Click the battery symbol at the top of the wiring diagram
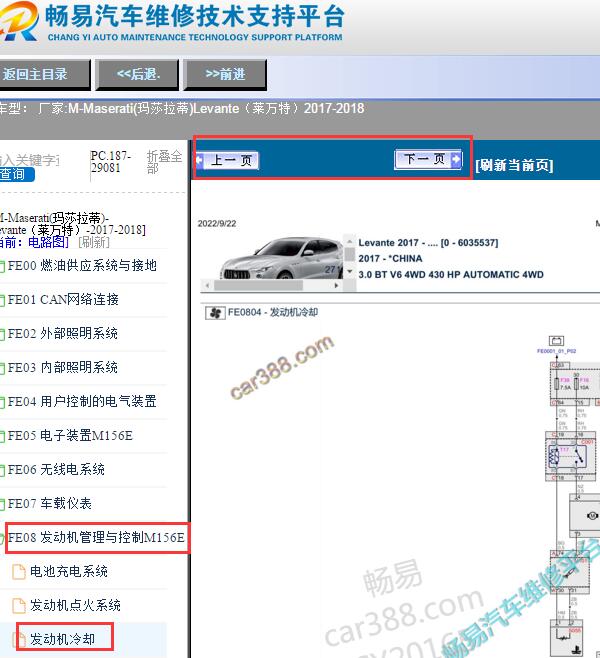Image resolution: width=600 pixels, height=658 pixels. [x=556, y=340]
